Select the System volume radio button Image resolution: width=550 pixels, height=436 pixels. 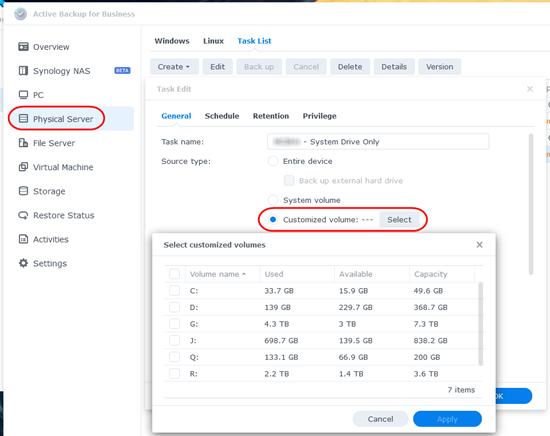(x=273, y=200)
